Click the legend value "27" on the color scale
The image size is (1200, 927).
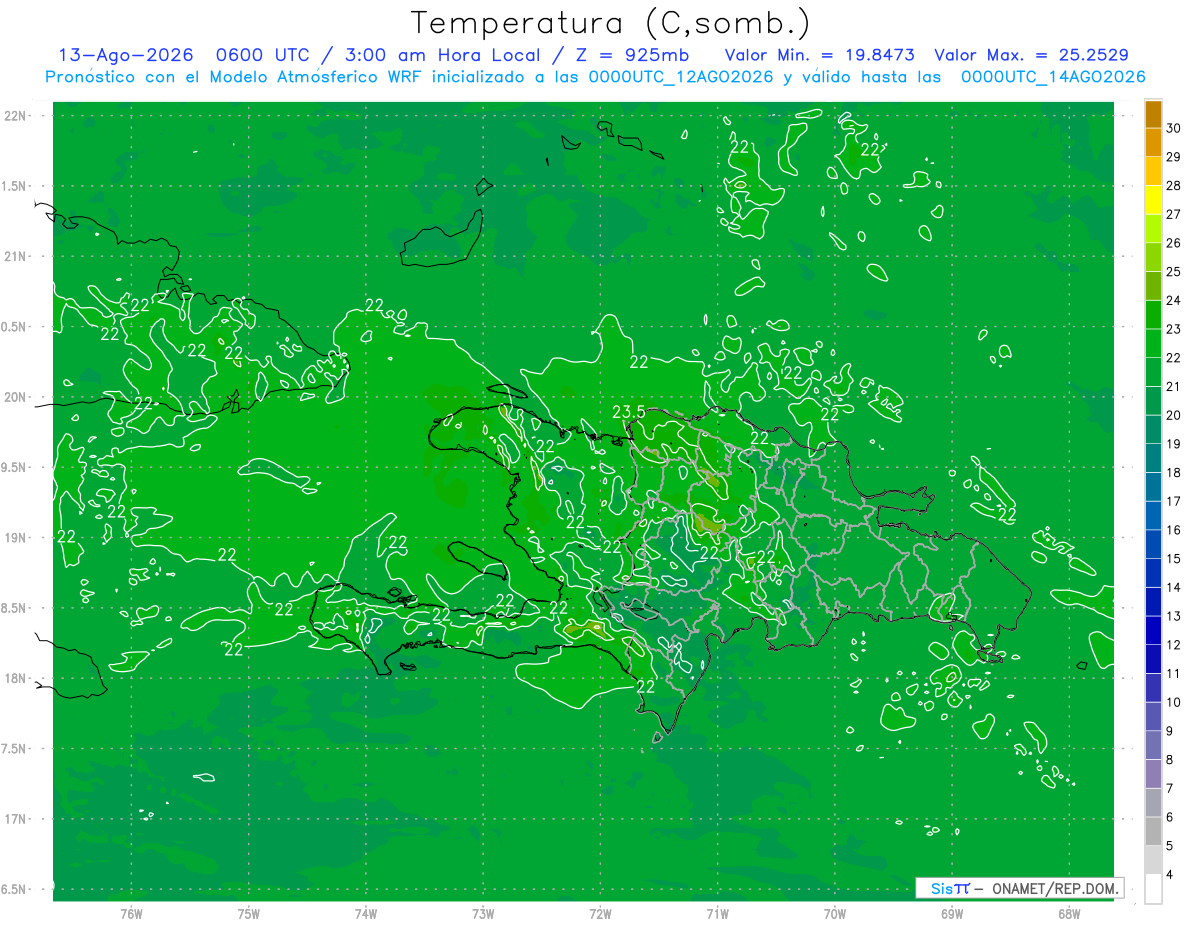point(1174,214)
